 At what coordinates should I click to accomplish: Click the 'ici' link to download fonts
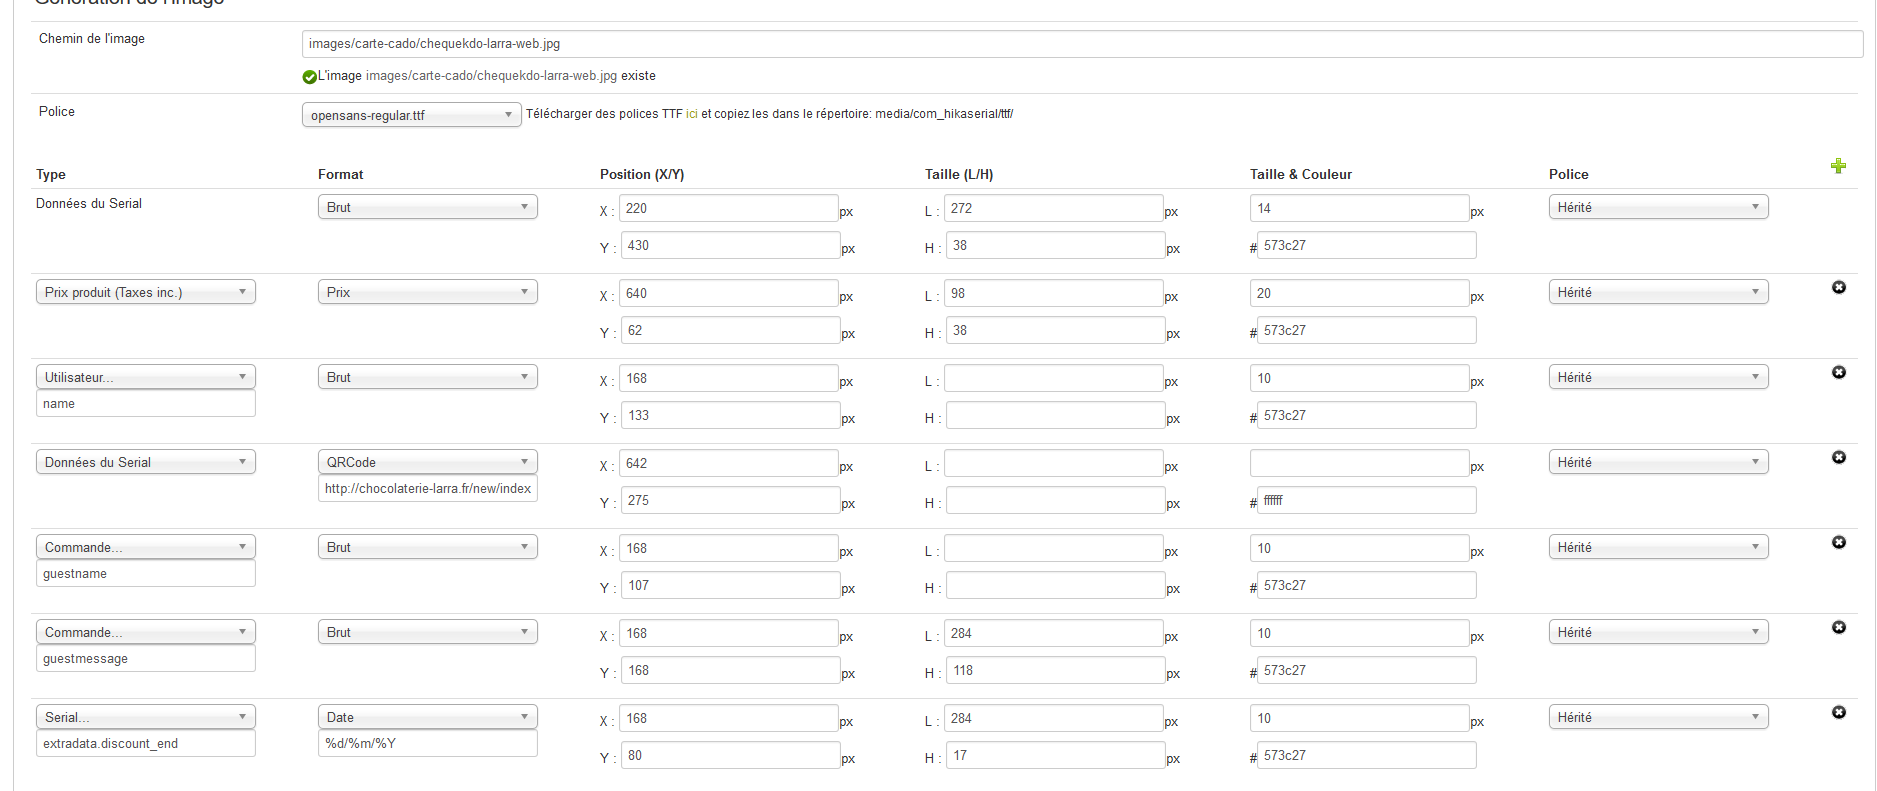click(x=691, y=114)
